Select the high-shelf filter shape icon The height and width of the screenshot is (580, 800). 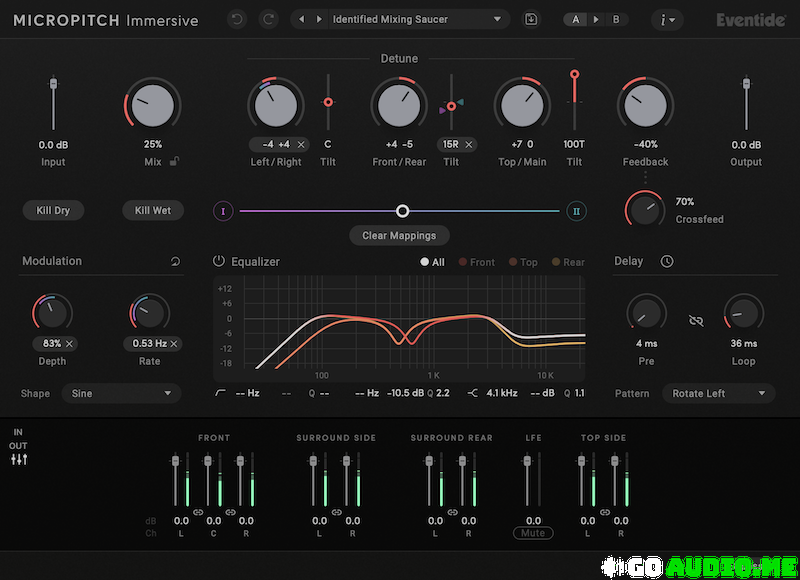472,393
